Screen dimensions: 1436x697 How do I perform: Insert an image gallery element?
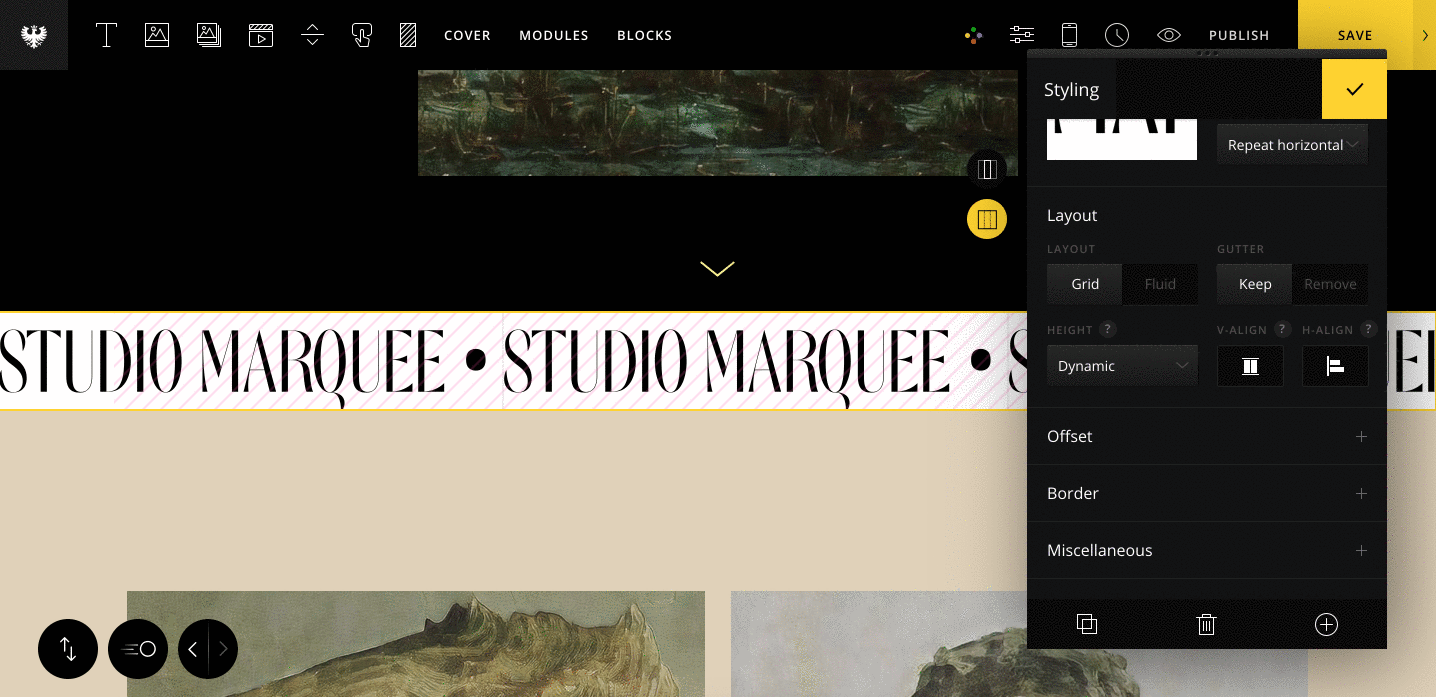209,35
